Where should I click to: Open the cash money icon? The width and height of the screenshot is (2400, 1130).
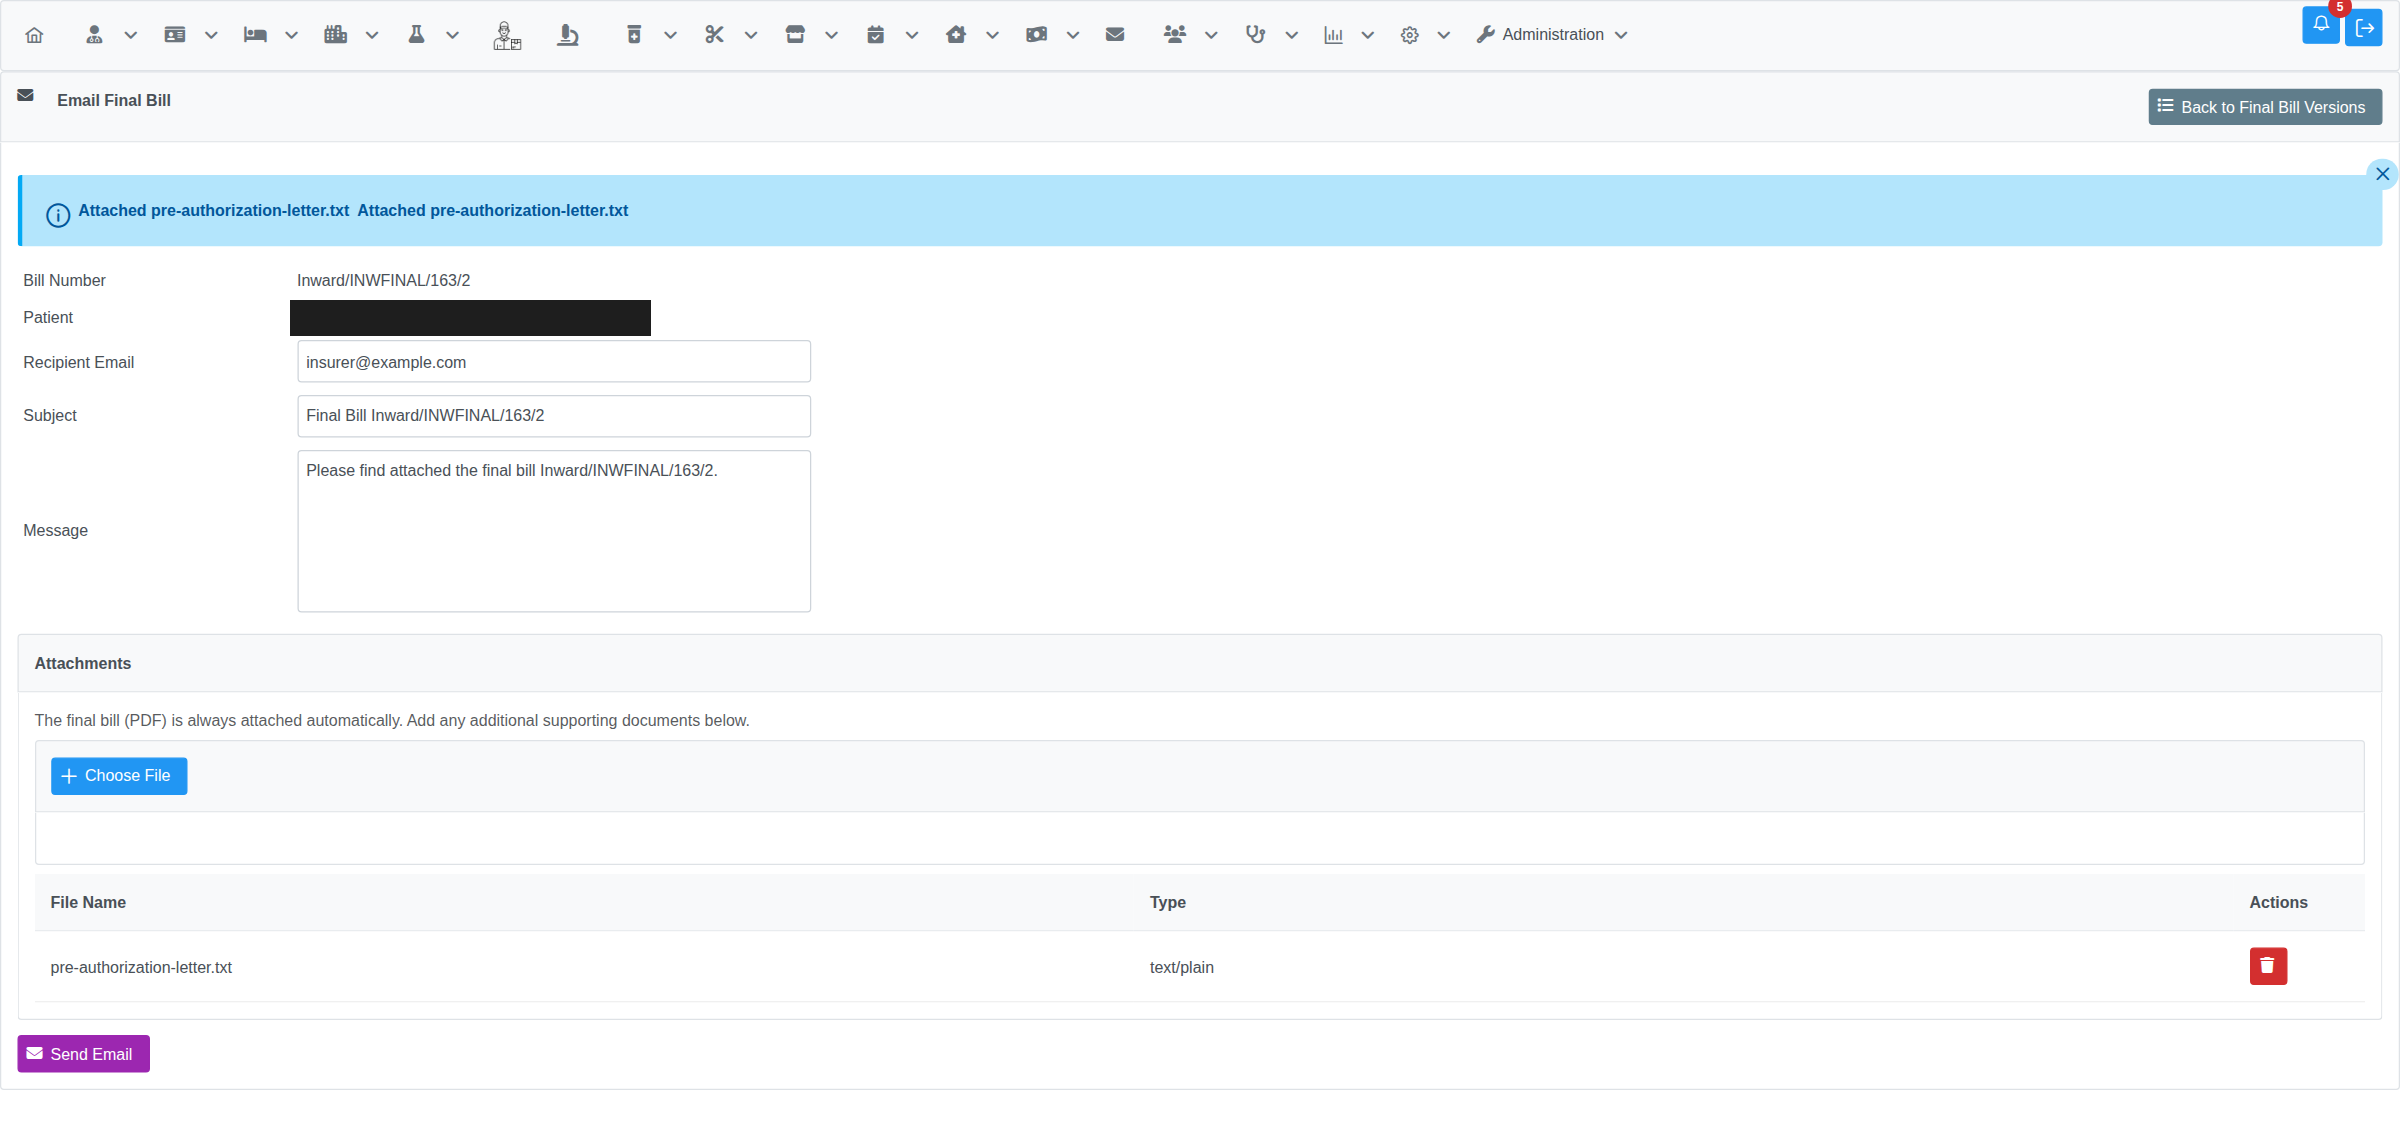point(1036,35)
